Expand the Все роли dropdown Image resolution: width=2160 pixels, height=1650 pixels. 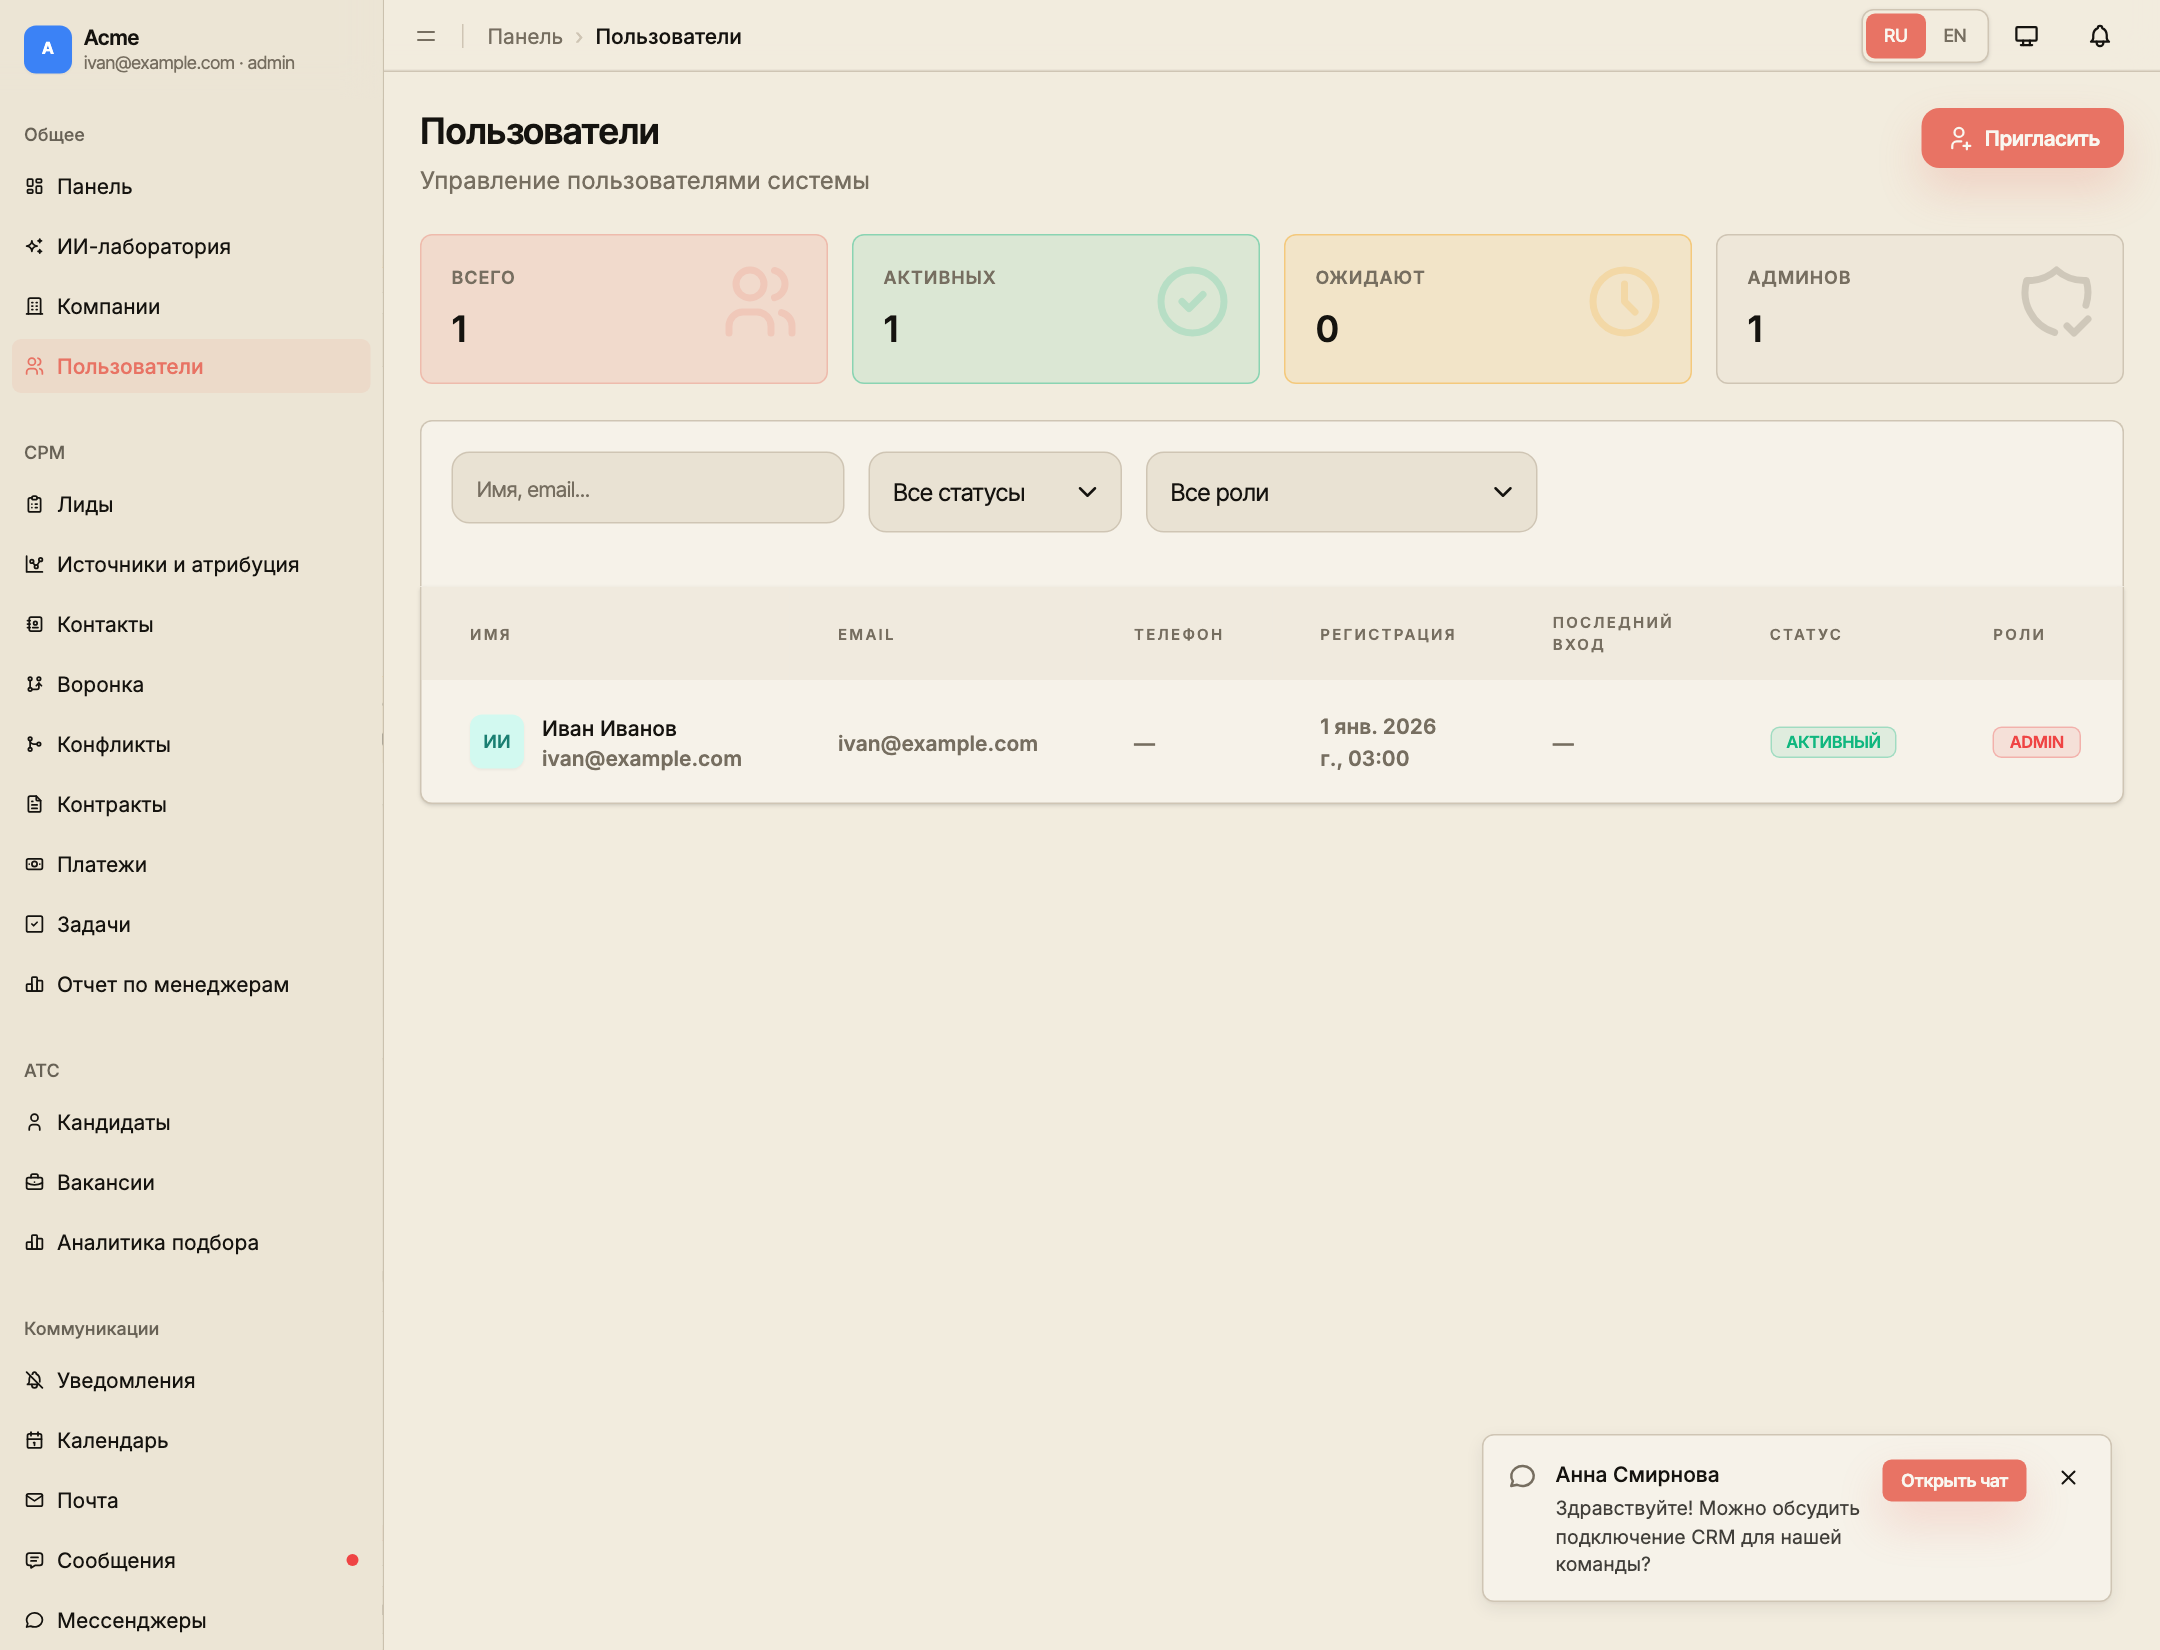click(x=1341, y=492)
